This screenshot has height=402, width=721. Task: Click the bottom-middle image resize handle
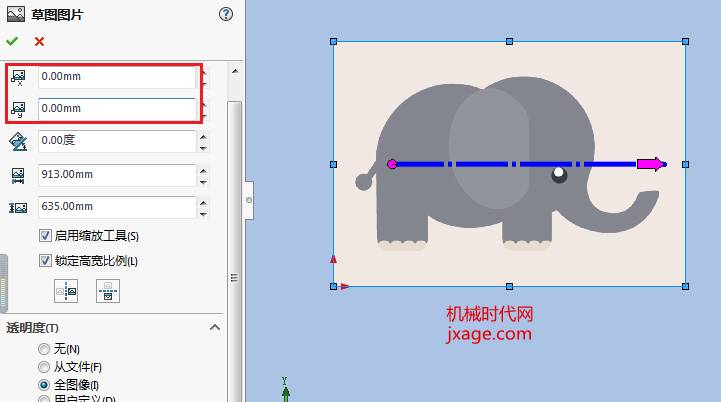click(509, 287)
